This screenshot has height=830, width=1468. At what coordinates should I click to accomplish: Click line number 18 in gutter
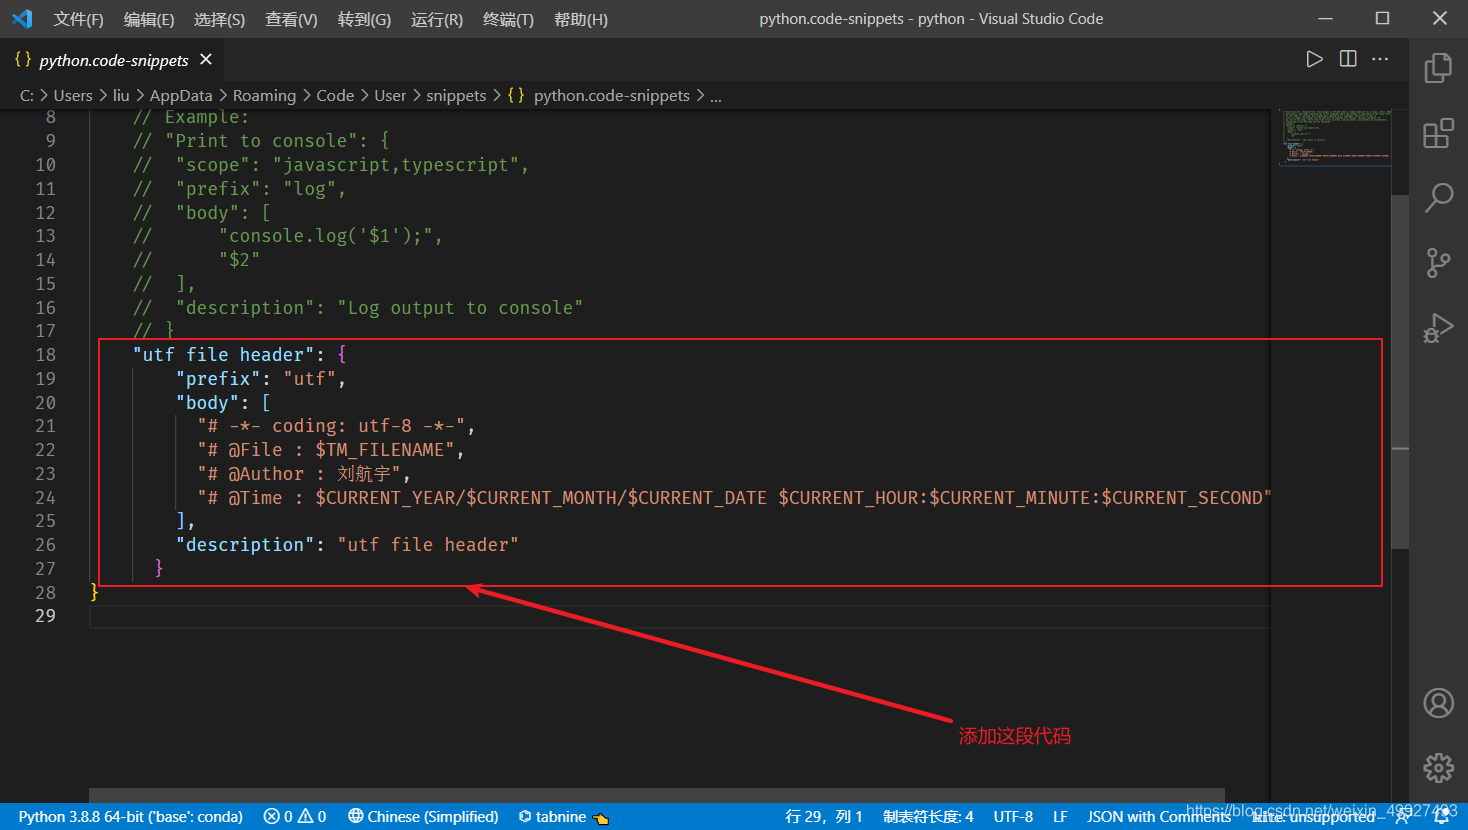pyautogui.click(x=45, y=355)
